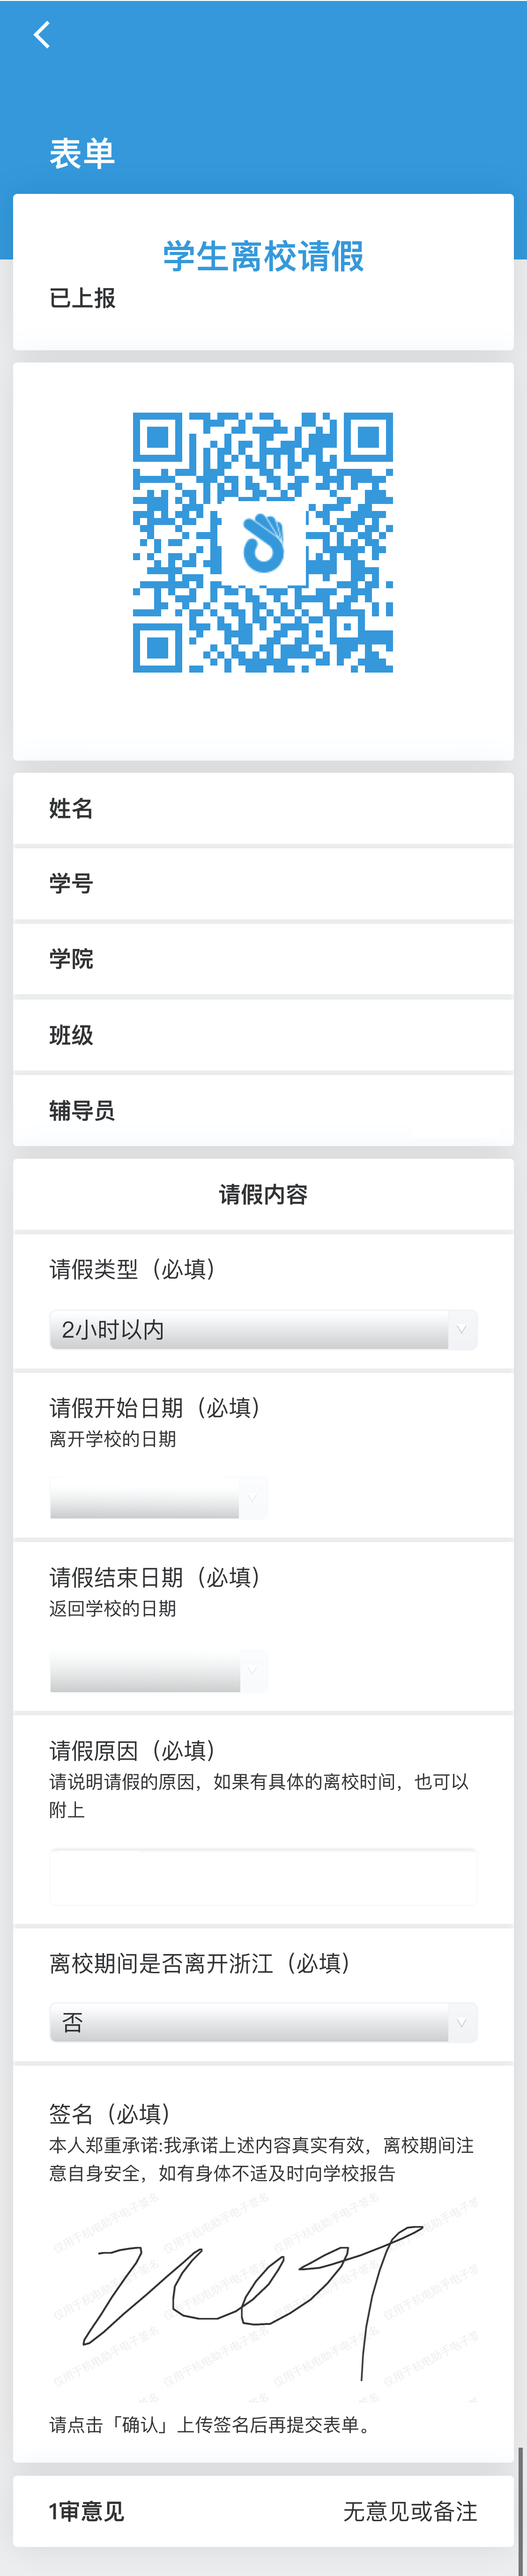The image size is (527, 2576).
Task: Tap the 1审意见 row
Action: tap(263, 2510)
